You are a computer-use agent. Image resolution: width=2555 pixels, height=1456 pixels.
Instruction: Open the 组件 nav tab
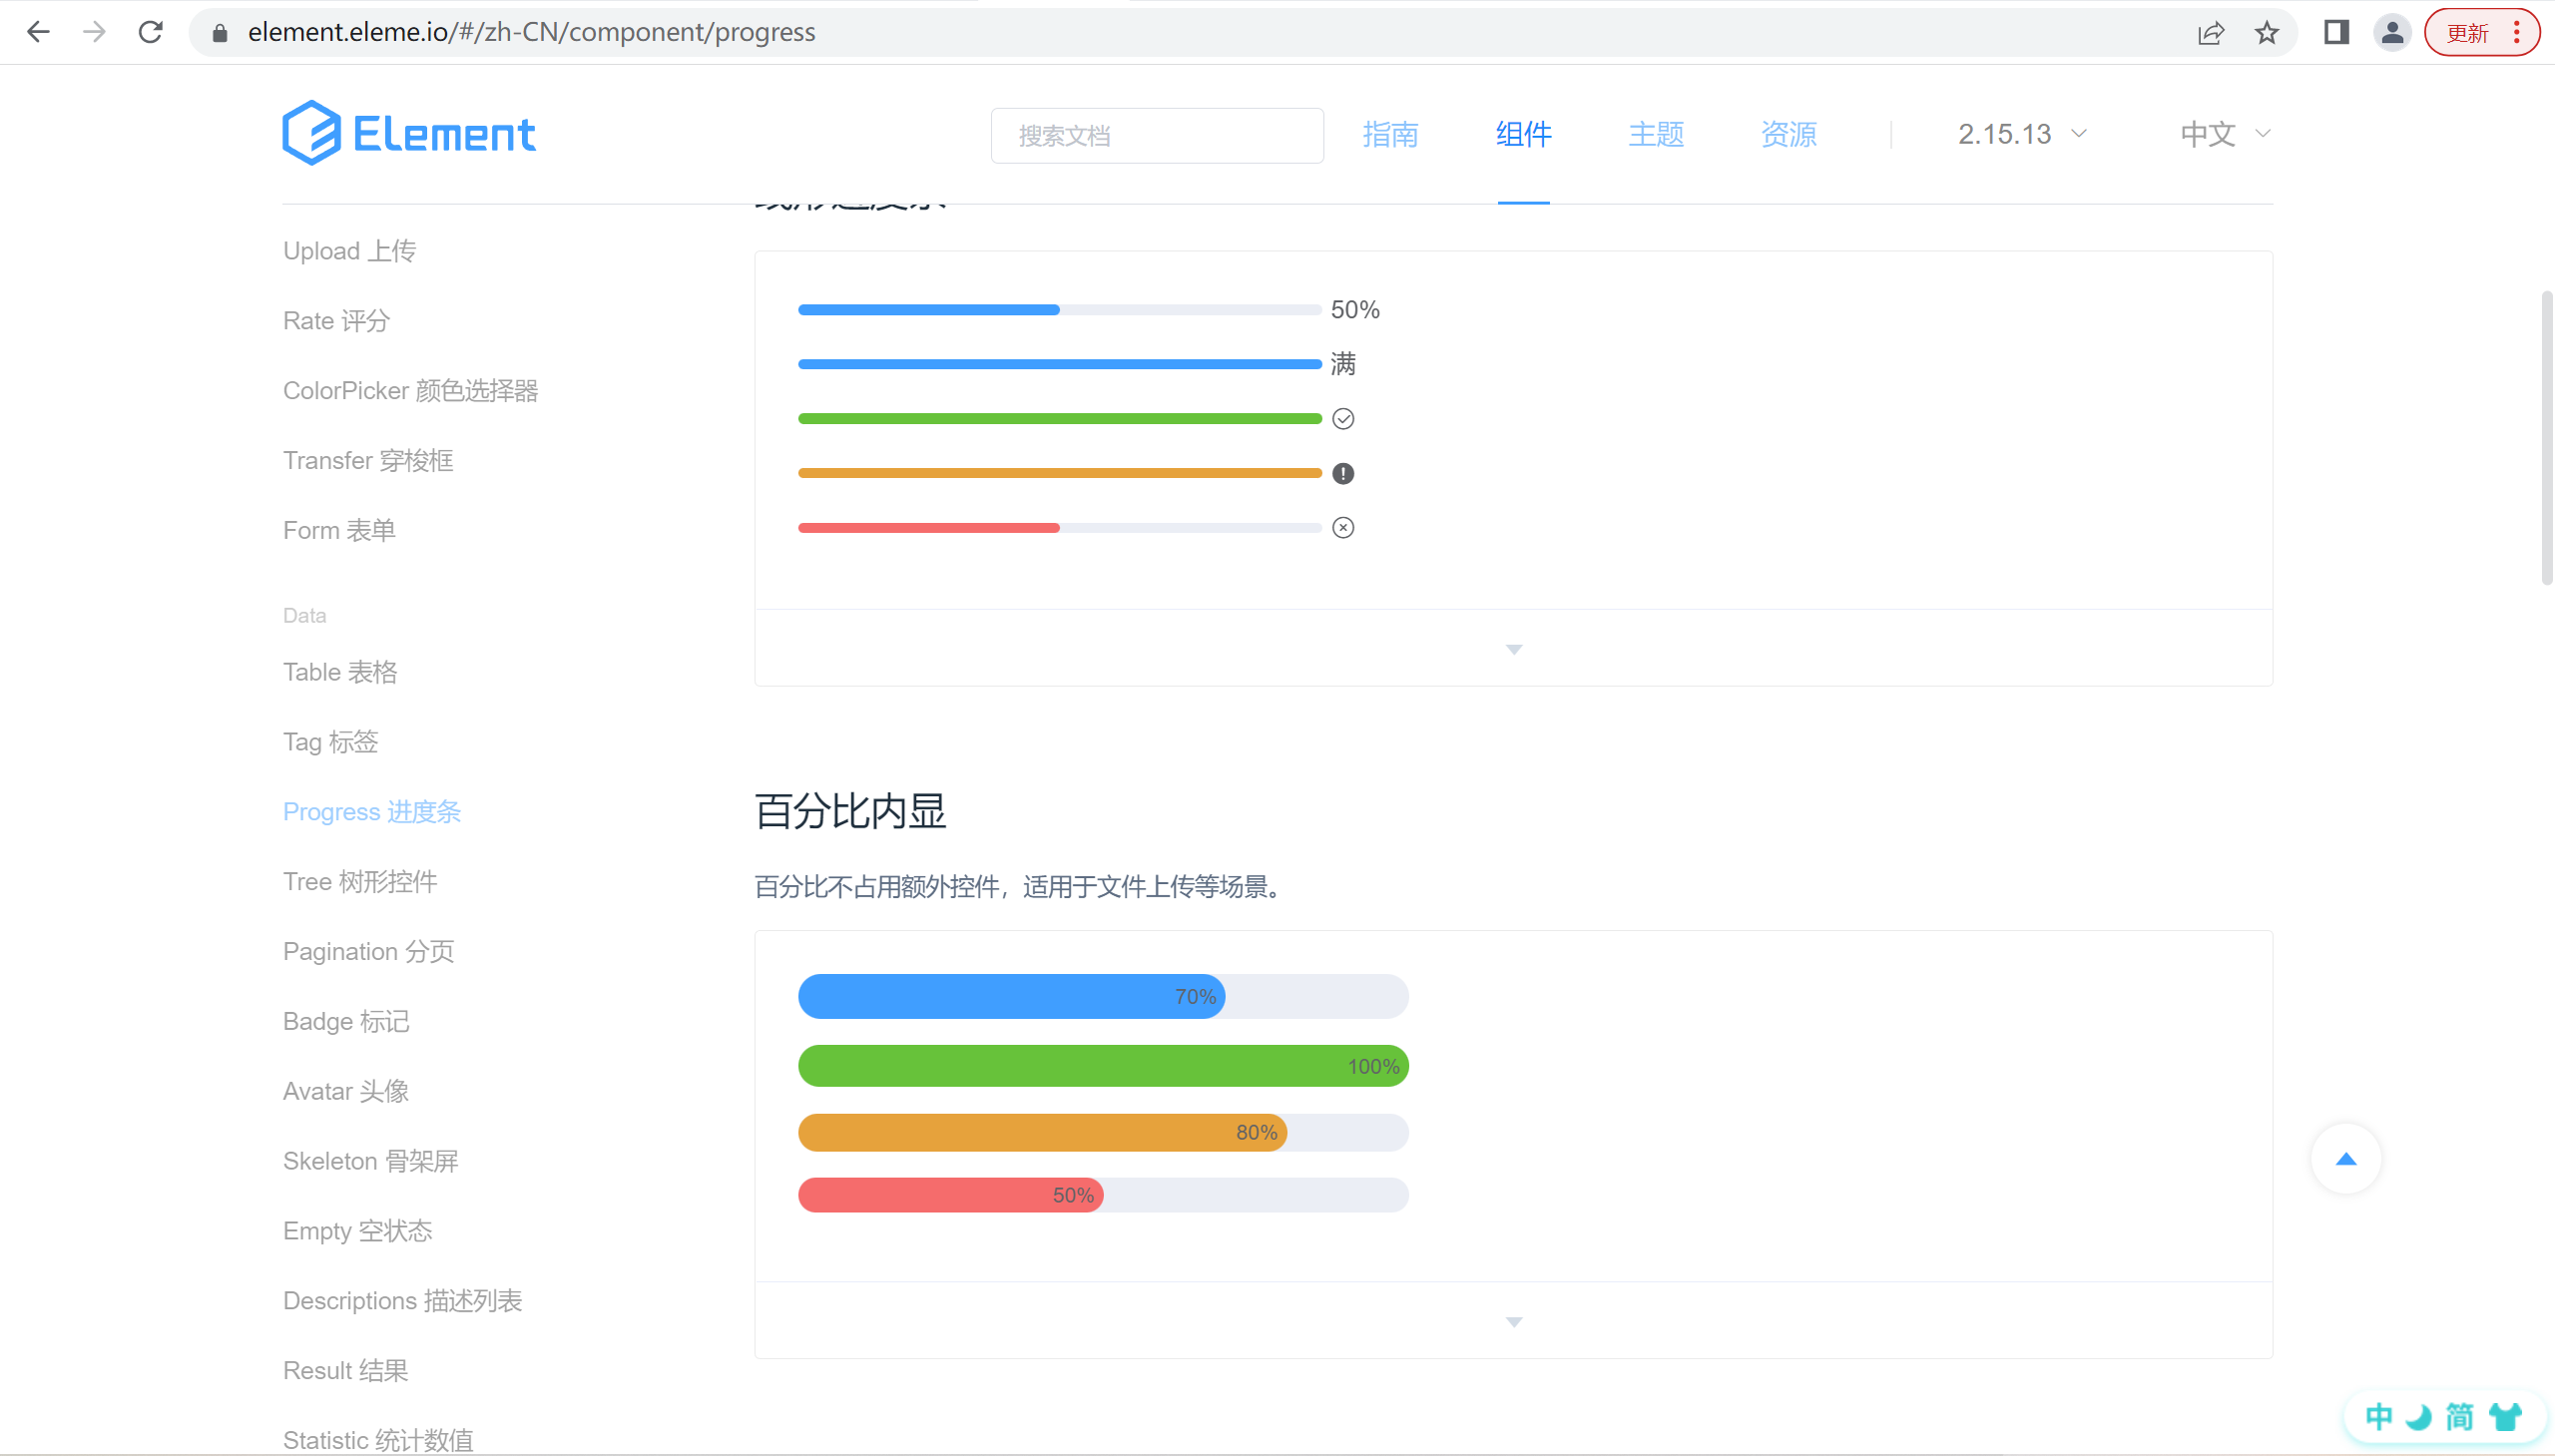coord(1523,134)
